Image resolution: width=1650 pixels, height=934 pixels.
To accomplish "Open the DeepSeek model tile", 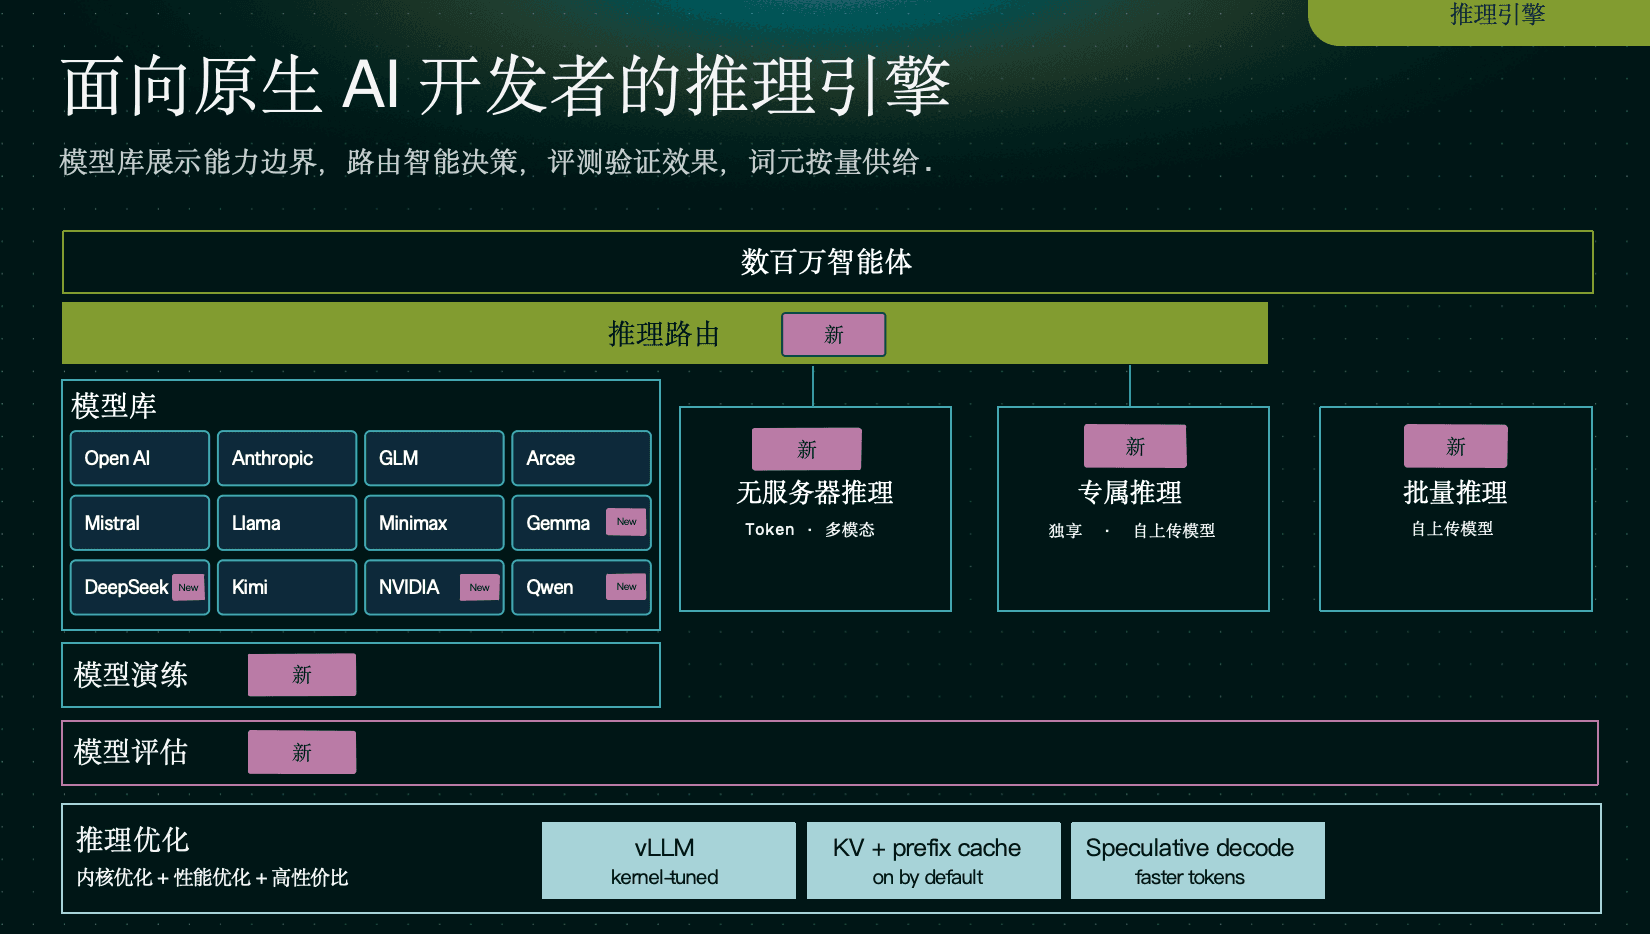I will 140,587.
